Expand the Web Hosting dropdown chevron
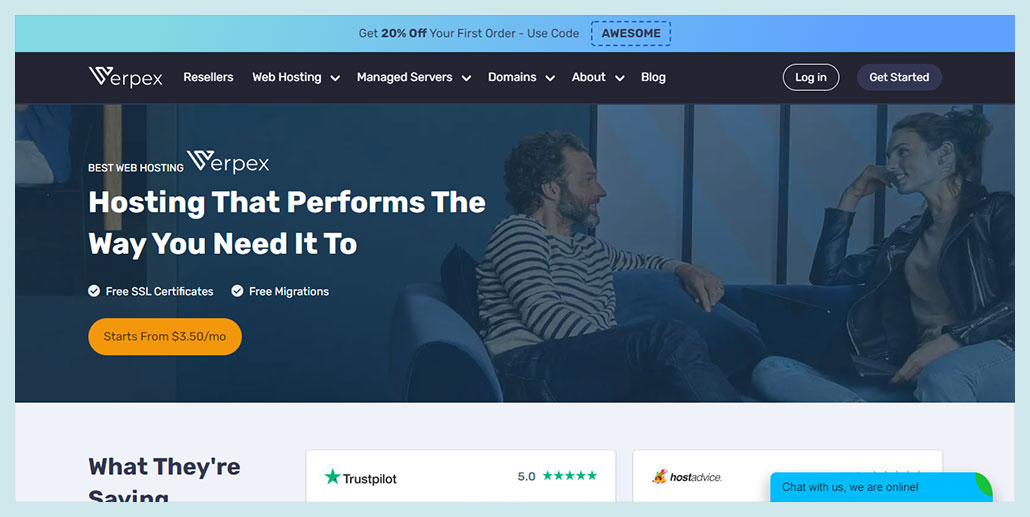 point(335,78)
